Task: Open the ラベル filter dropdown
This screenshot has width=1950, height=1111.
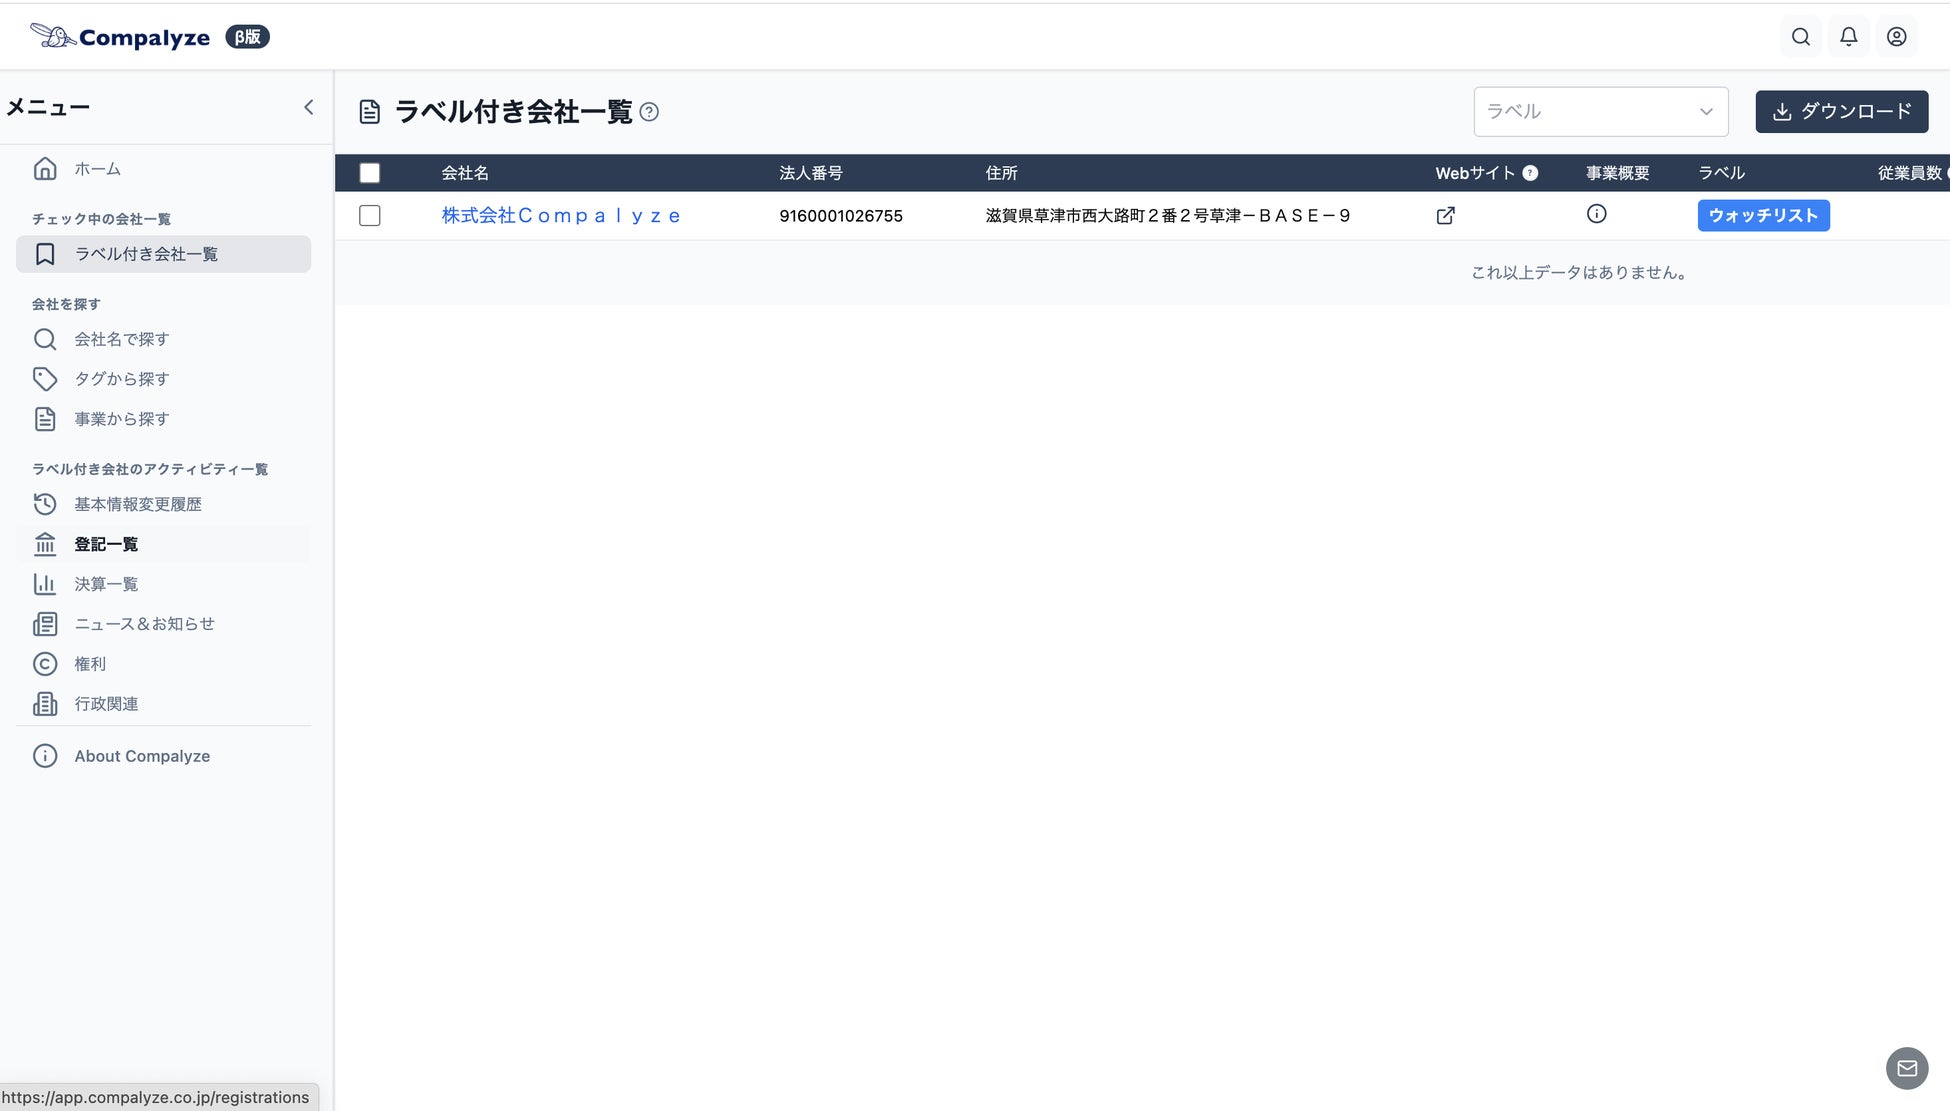Action: 1600,111
